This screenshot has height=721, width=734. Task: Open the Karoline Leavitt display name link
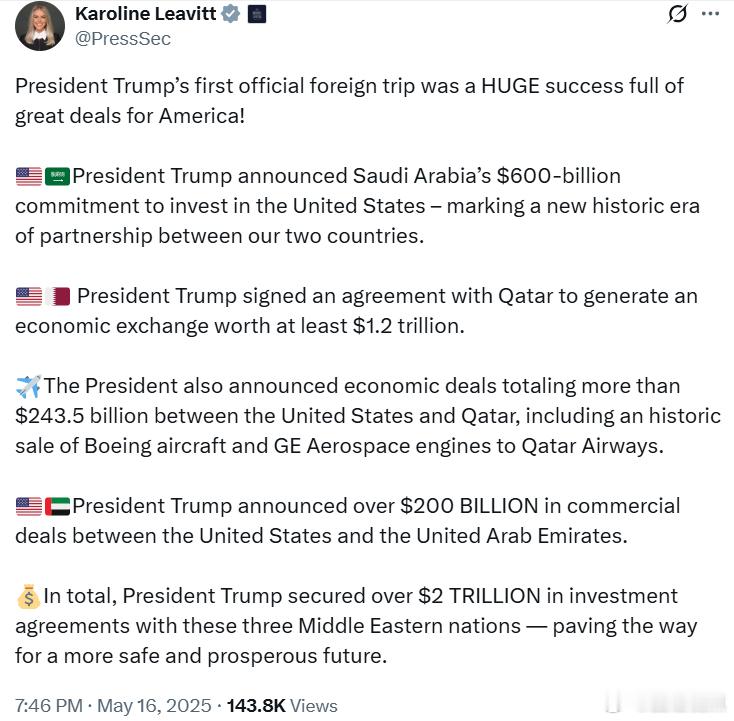point(146,14)
